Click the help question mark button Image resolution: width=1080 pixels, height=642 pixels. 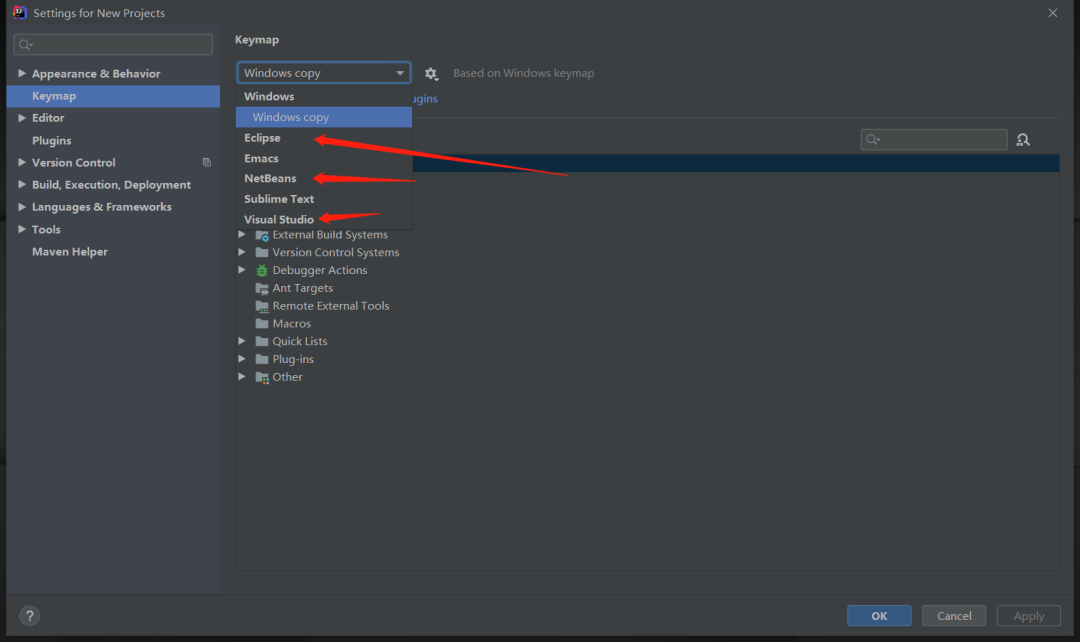(30, 616)
